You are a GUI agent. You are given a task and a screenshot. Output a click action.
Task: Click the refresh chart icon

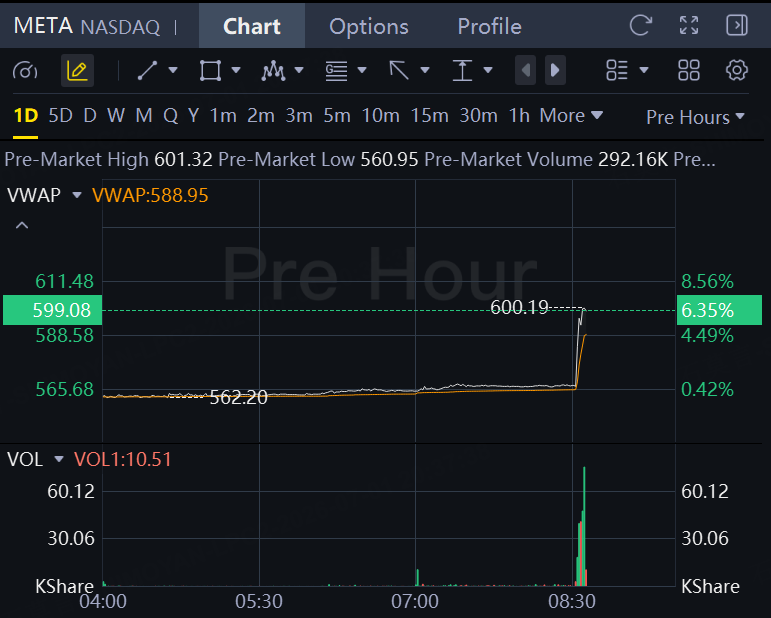pyautogui.click(x=641, y=25)
